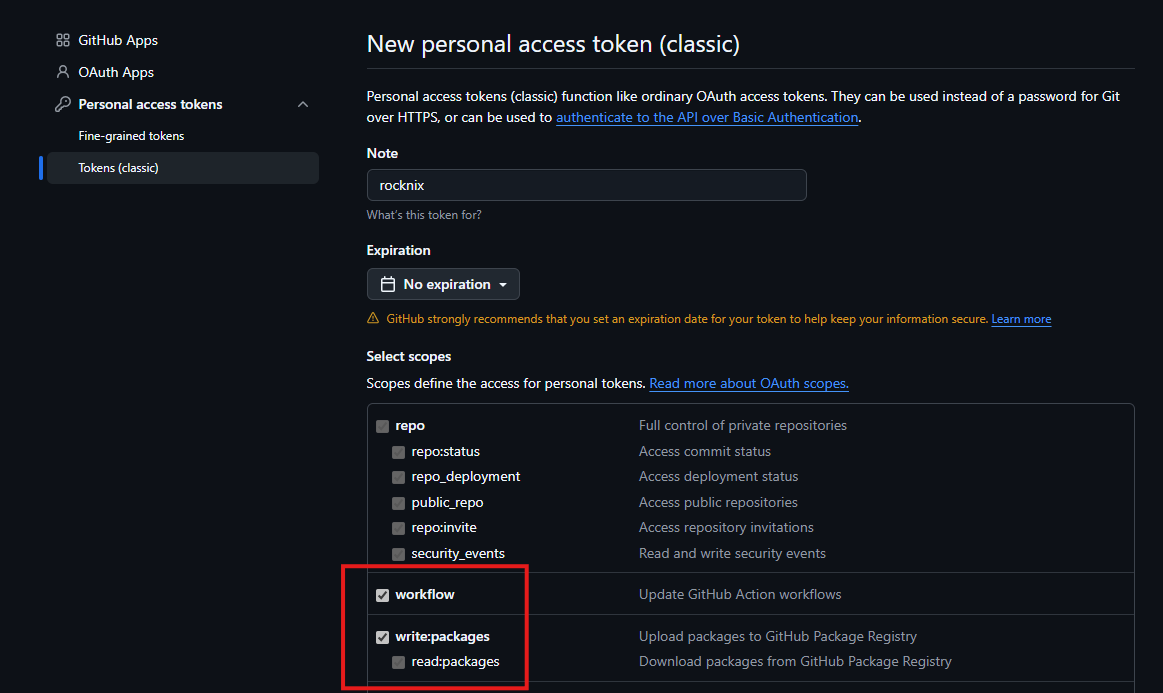Toggle the repo:status checkbox
The height and width of the screenshot is (693, 1163).
point(398,452)
